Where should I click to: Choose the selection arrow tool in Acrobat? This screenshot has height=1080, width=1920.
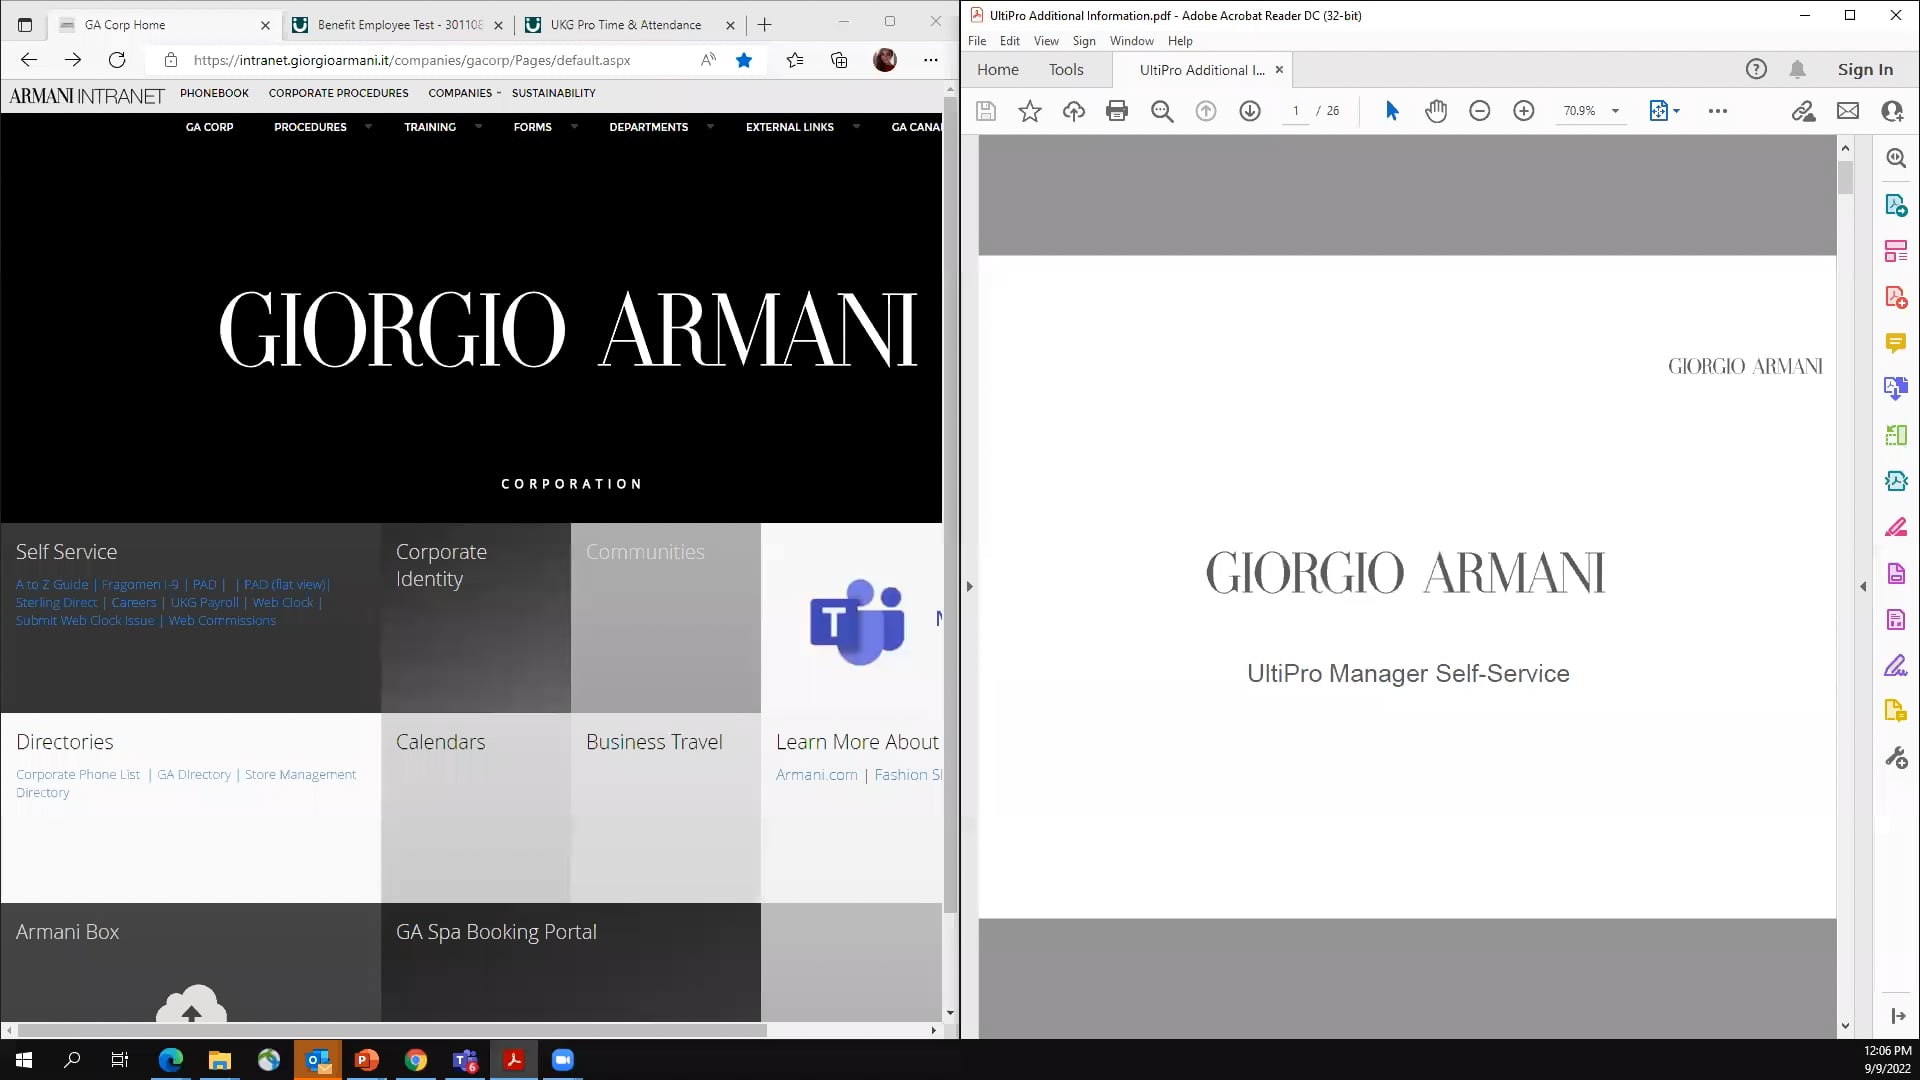tap(1392, 111)
